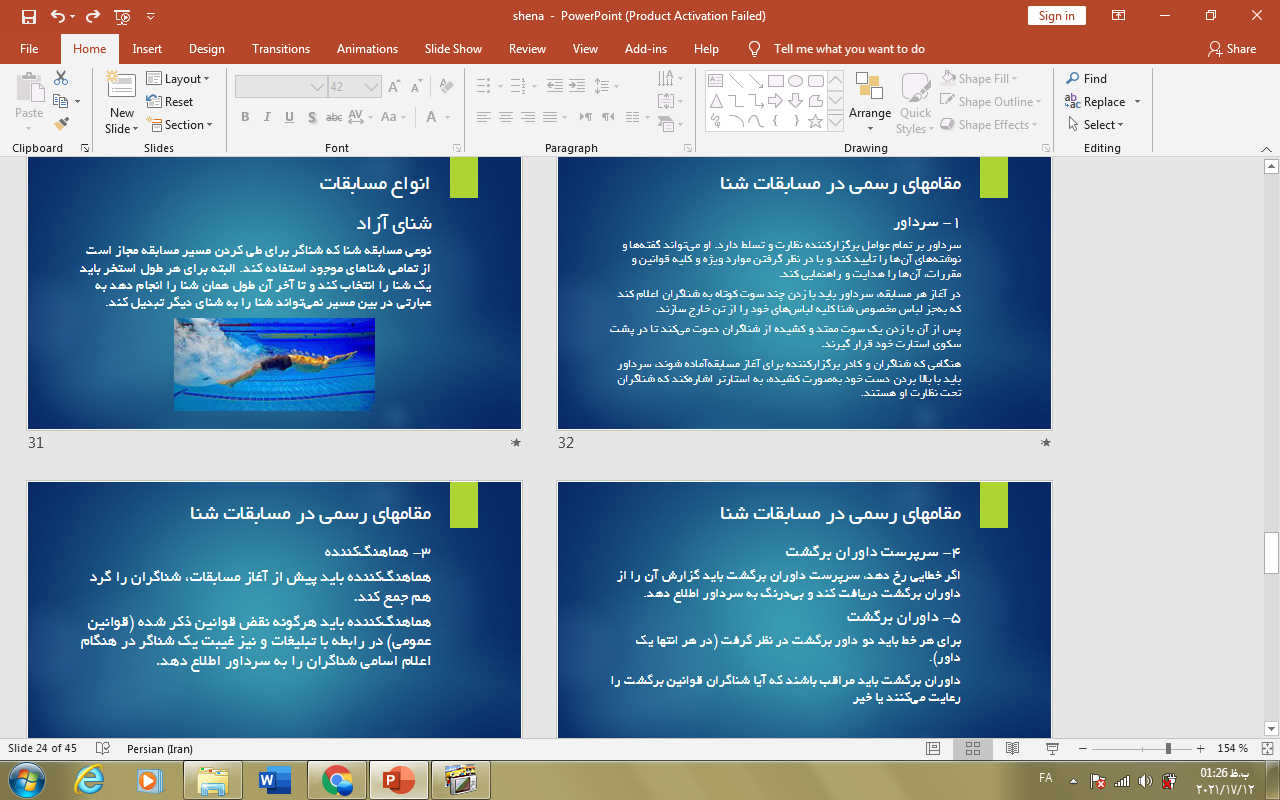
Task: Toggle Underline formatting
Action: pyautogui.click(x=290, y=117)
